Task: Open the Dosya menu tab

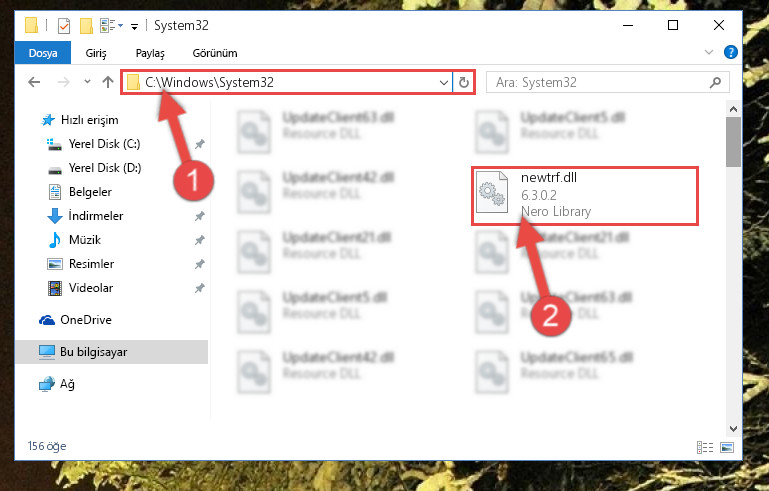Action: (43, 53)
